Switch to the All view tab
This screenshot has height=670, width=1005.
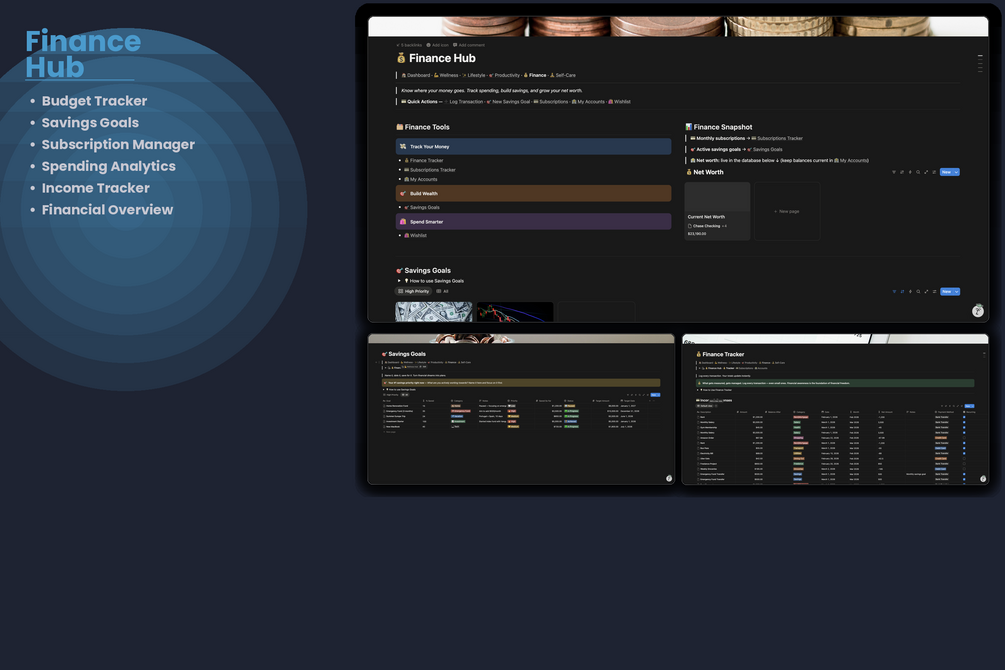coord(443,292)
